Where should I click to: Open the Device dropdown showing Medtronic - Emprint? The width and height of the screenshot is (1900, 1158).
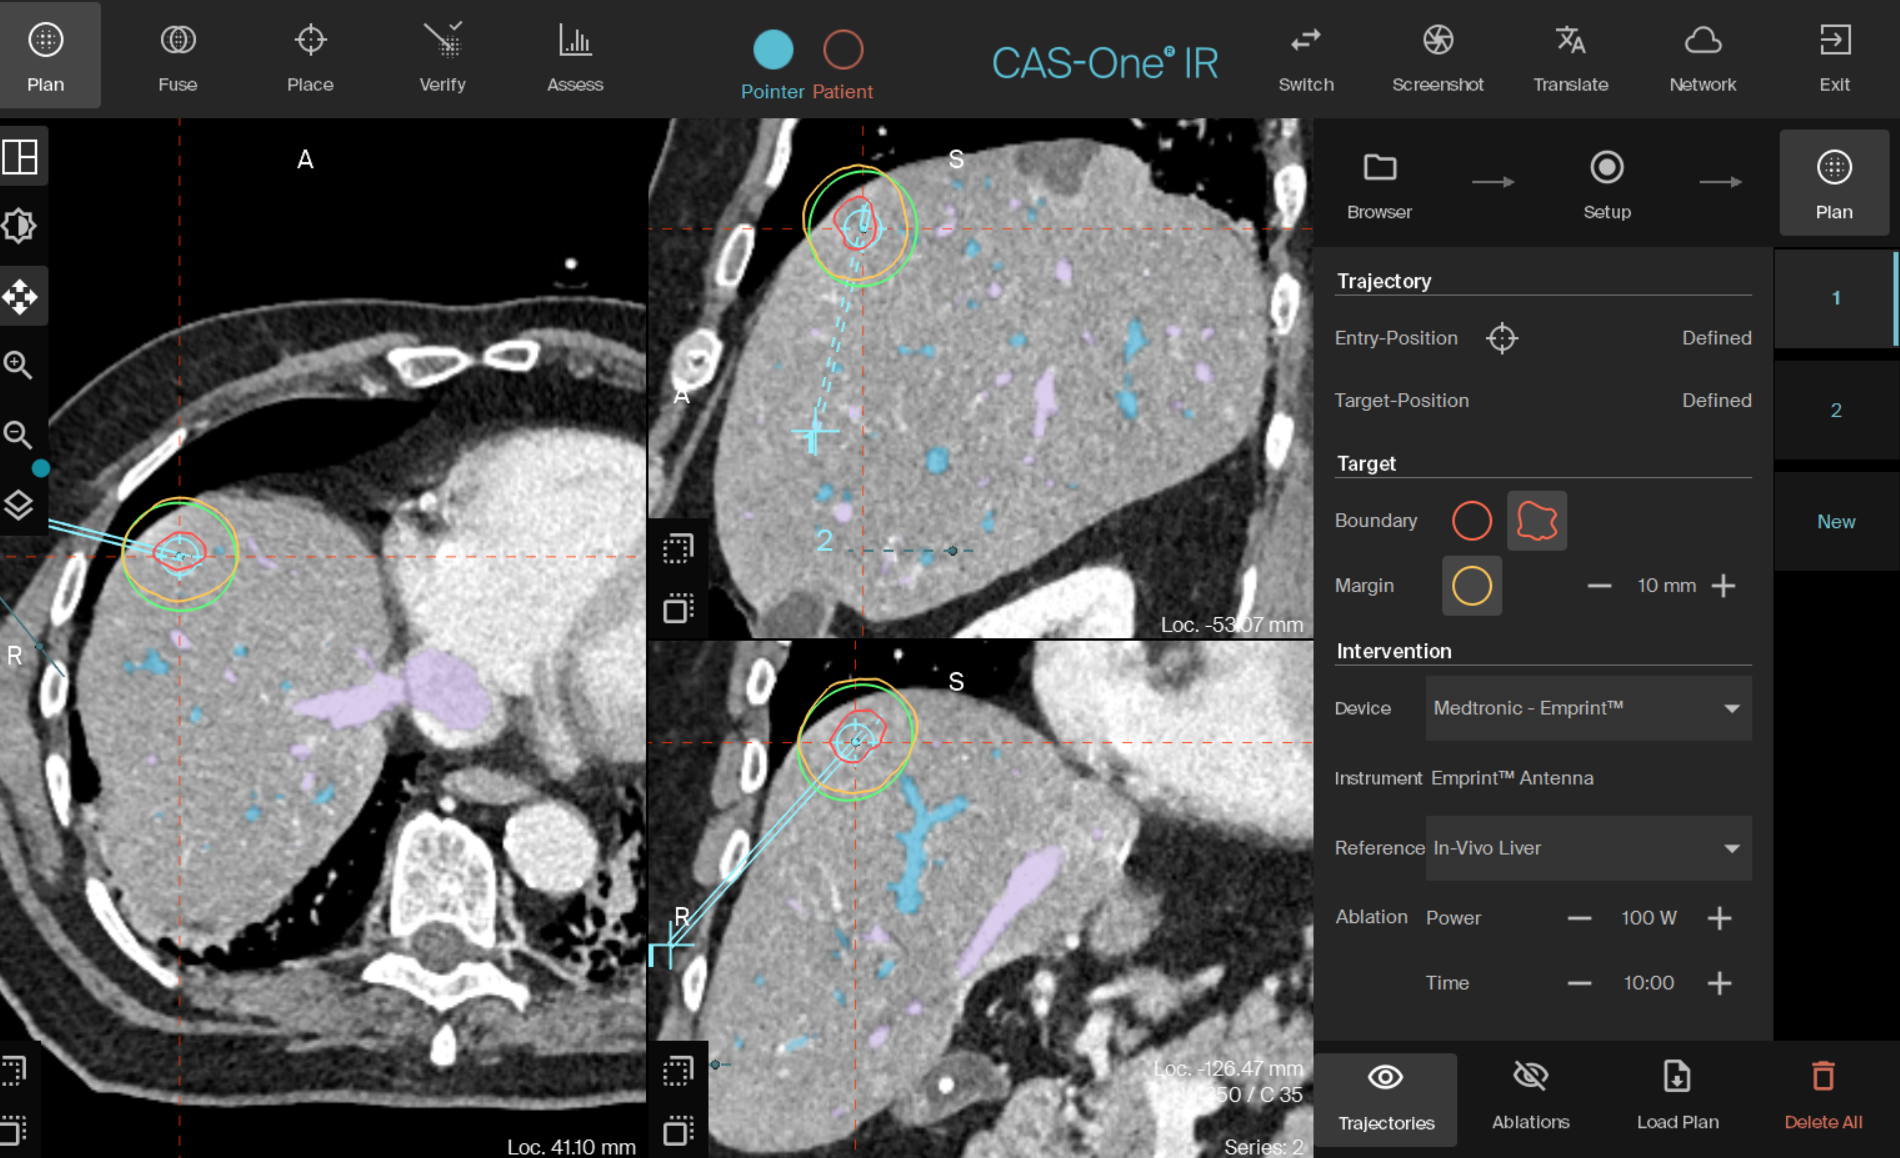point(1588,708)
